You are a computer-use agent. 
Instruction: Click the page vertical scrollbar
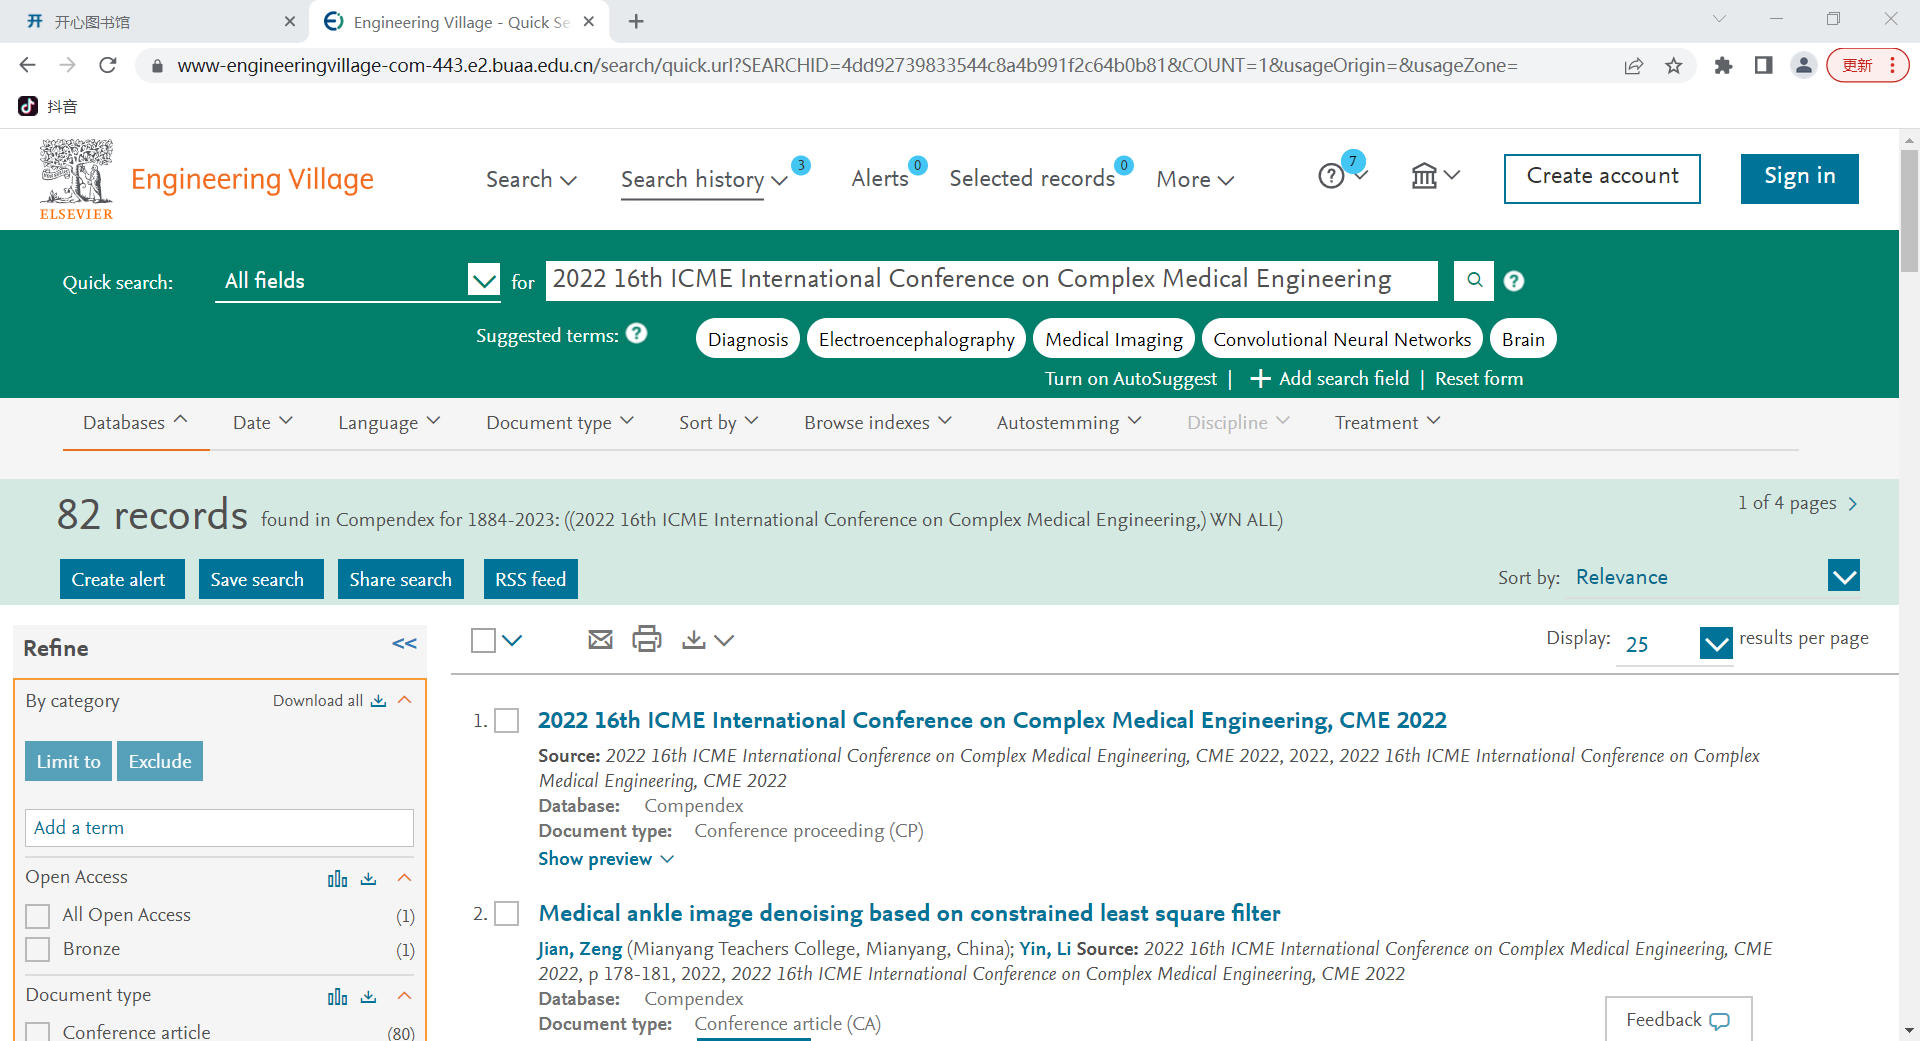(x=1910, y=210)
